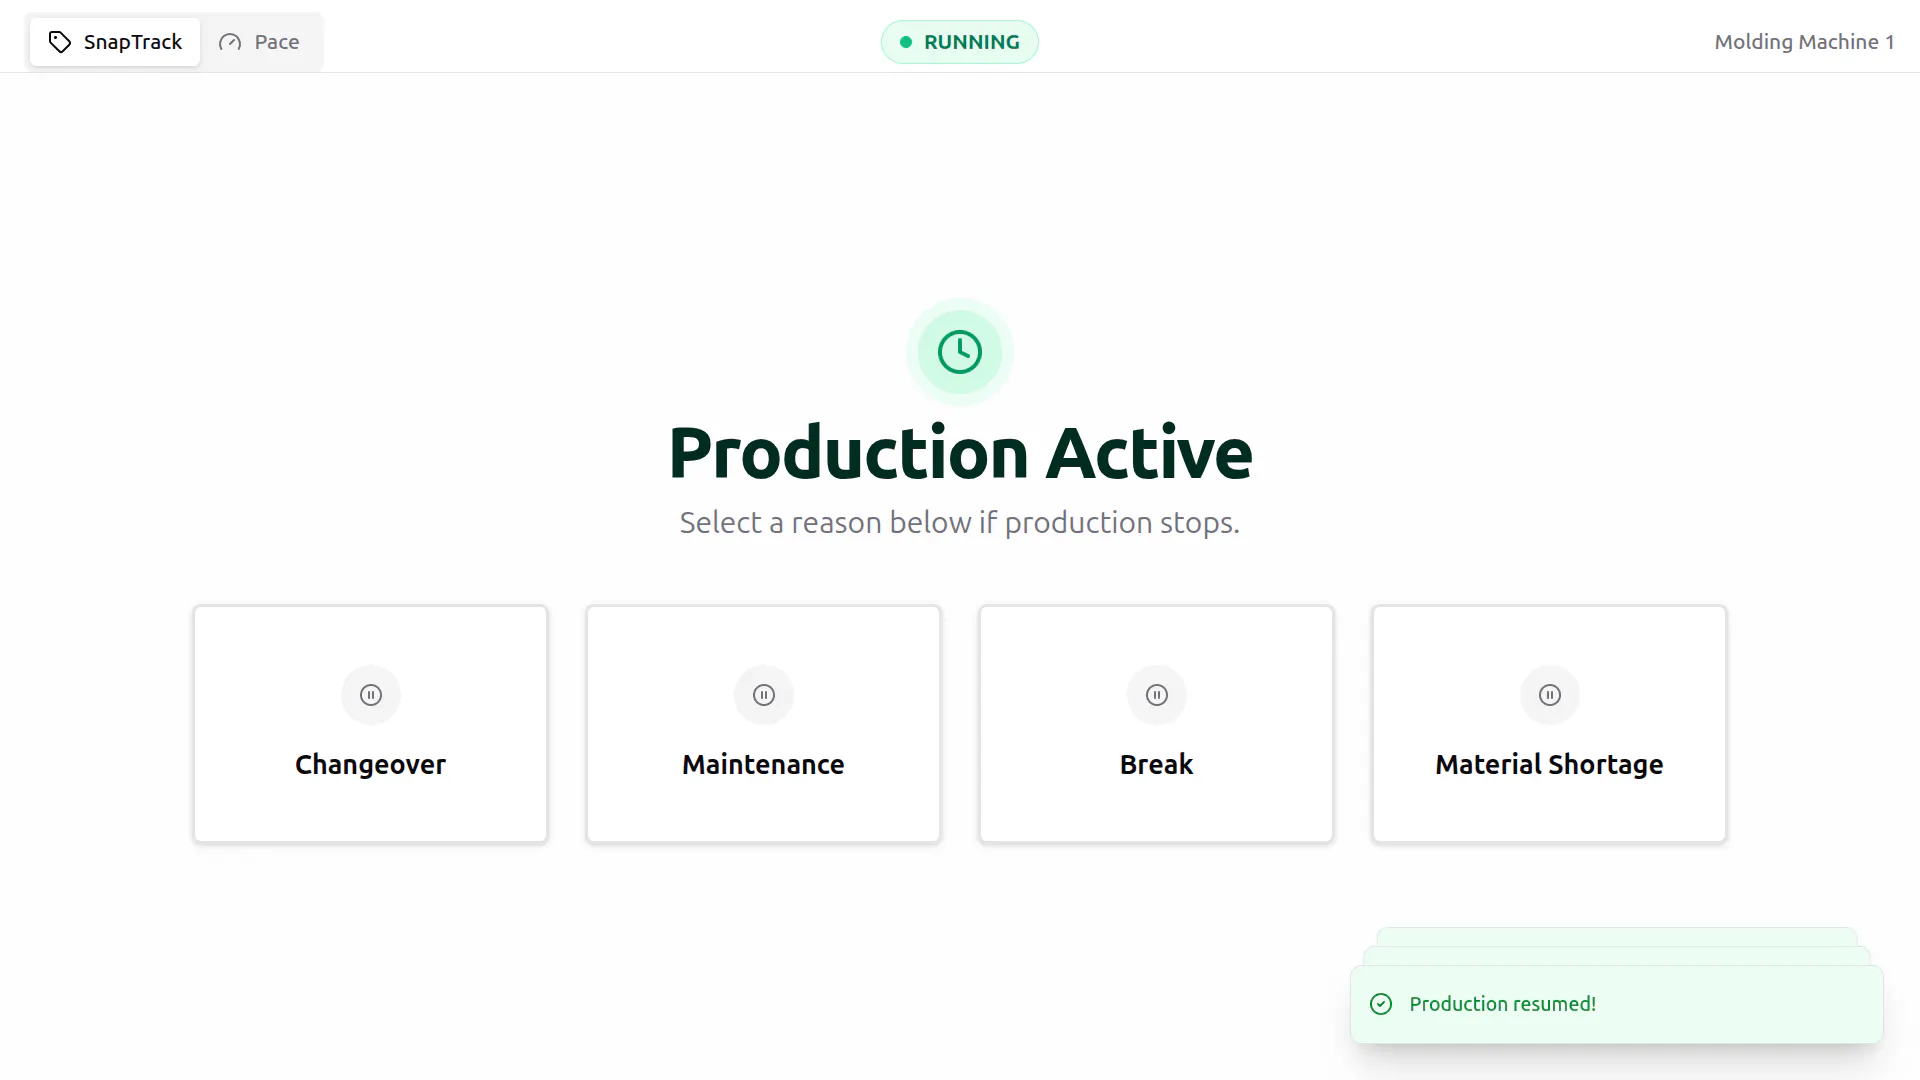This screenshot has height=1080, width=1920.
Task: Switch to the SnapTrack tab
Action: (x=115, y=42)
